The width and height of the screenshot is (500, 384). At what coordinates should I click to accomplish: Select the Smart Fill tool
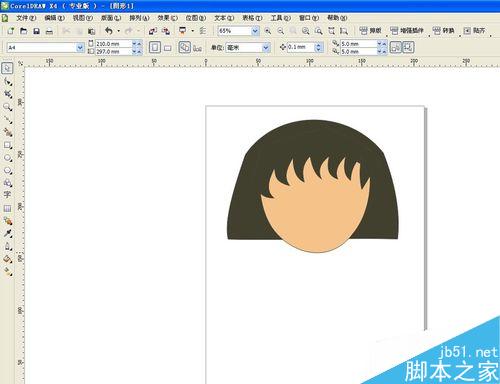[x=7, y=132]
